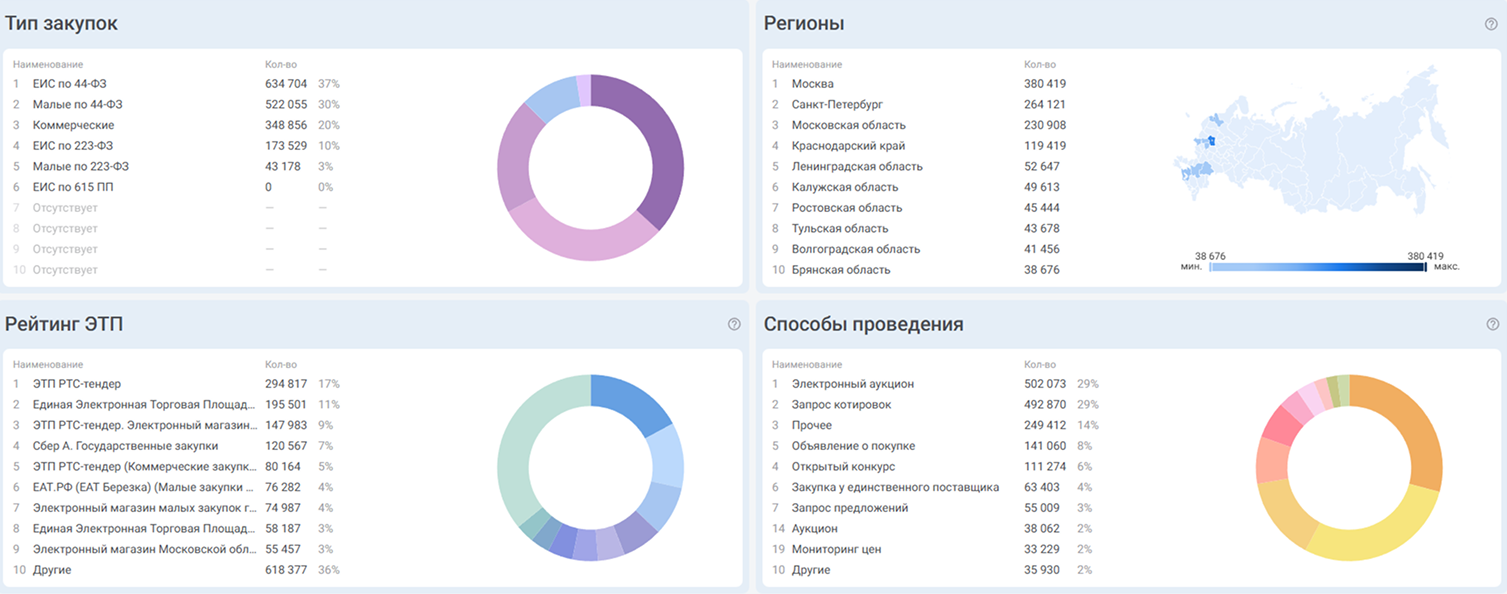Click the min-max color scale under the map
Screen dimensions: 1507x594
pos(1318,267)
